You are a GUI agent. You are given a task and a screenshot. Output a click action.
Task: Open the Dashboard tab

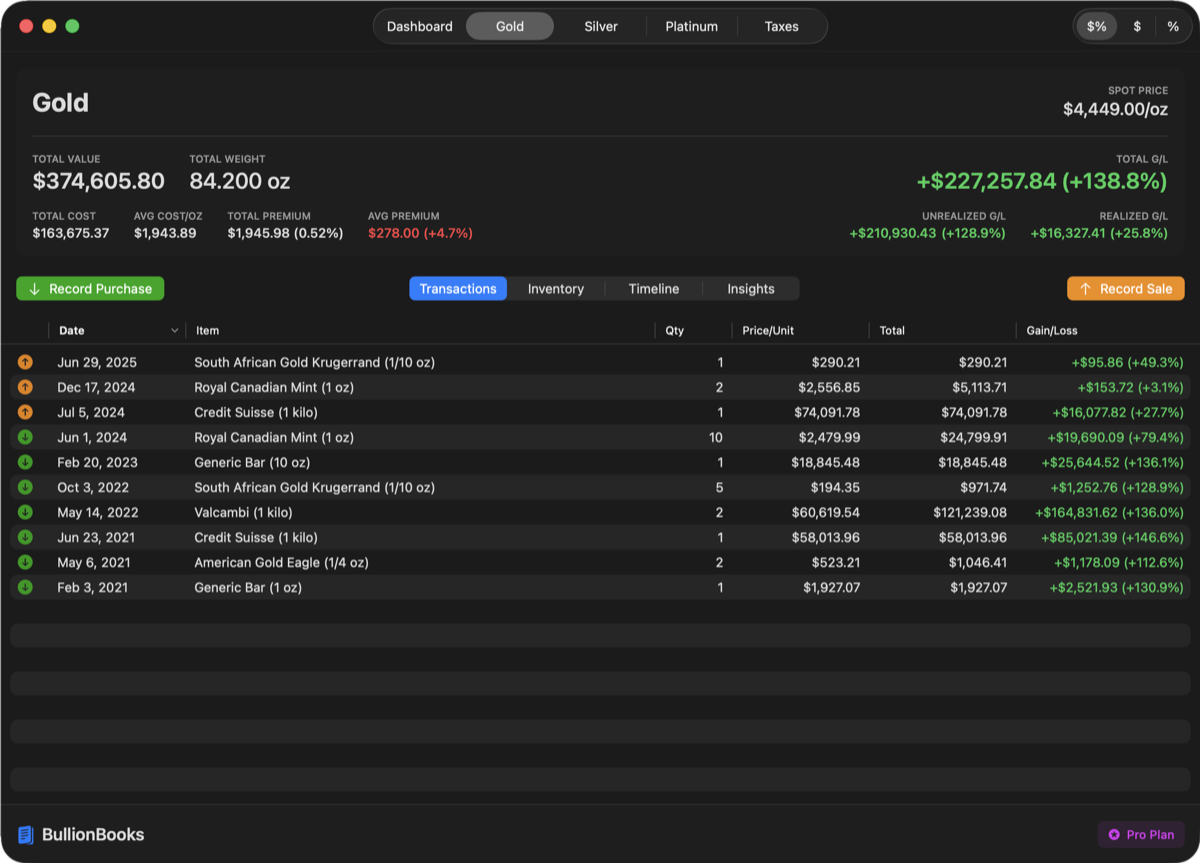(x=420, y=27)
